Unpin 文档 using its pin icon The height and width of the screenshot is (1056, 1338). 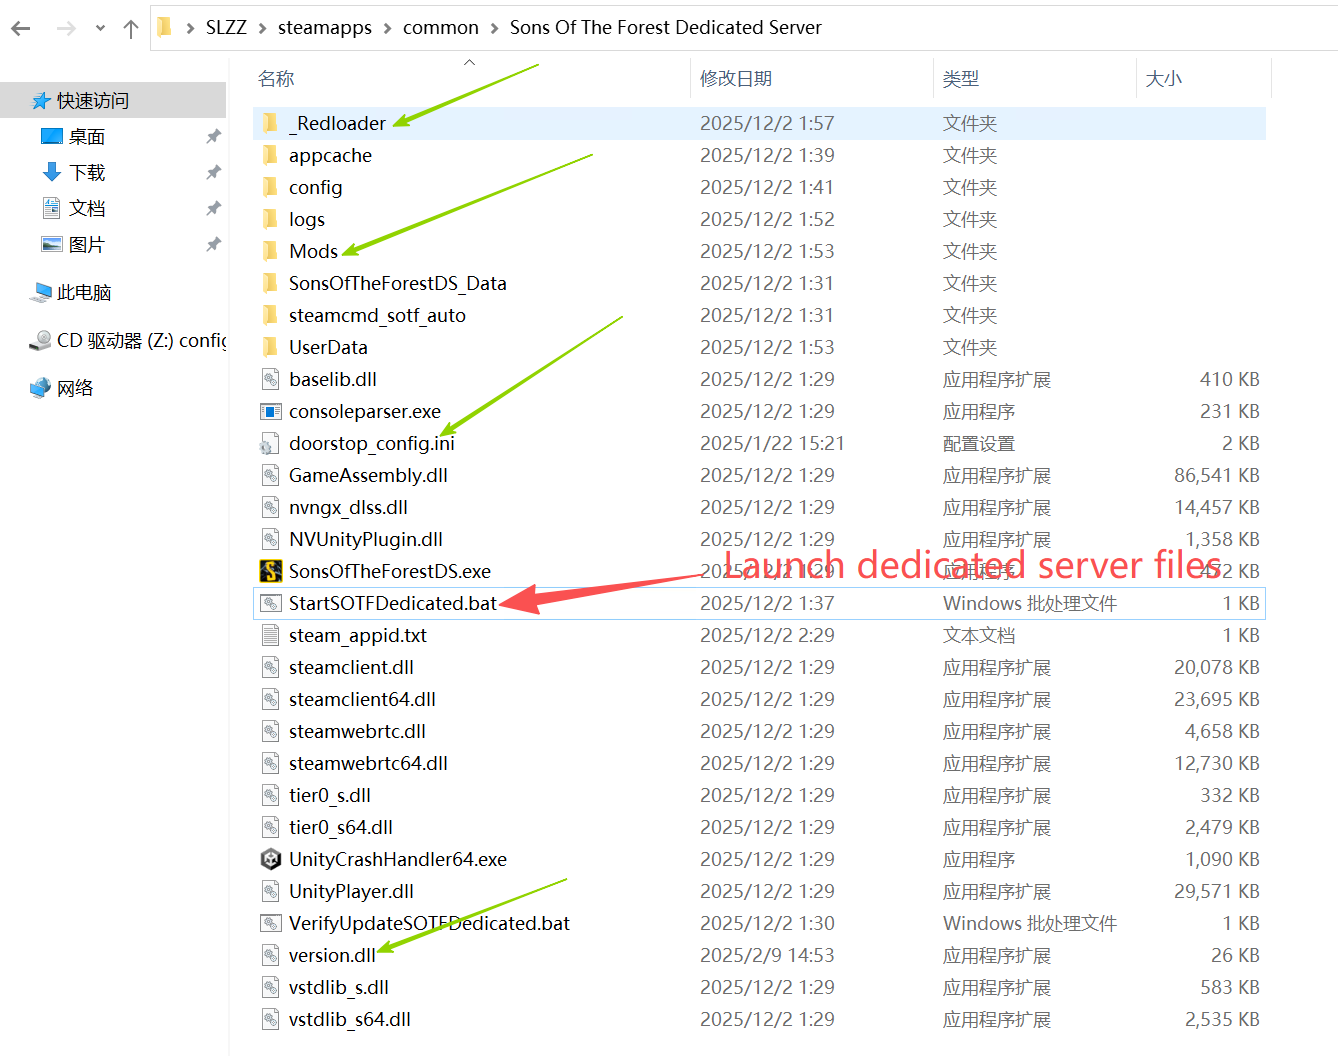[213, 209]
